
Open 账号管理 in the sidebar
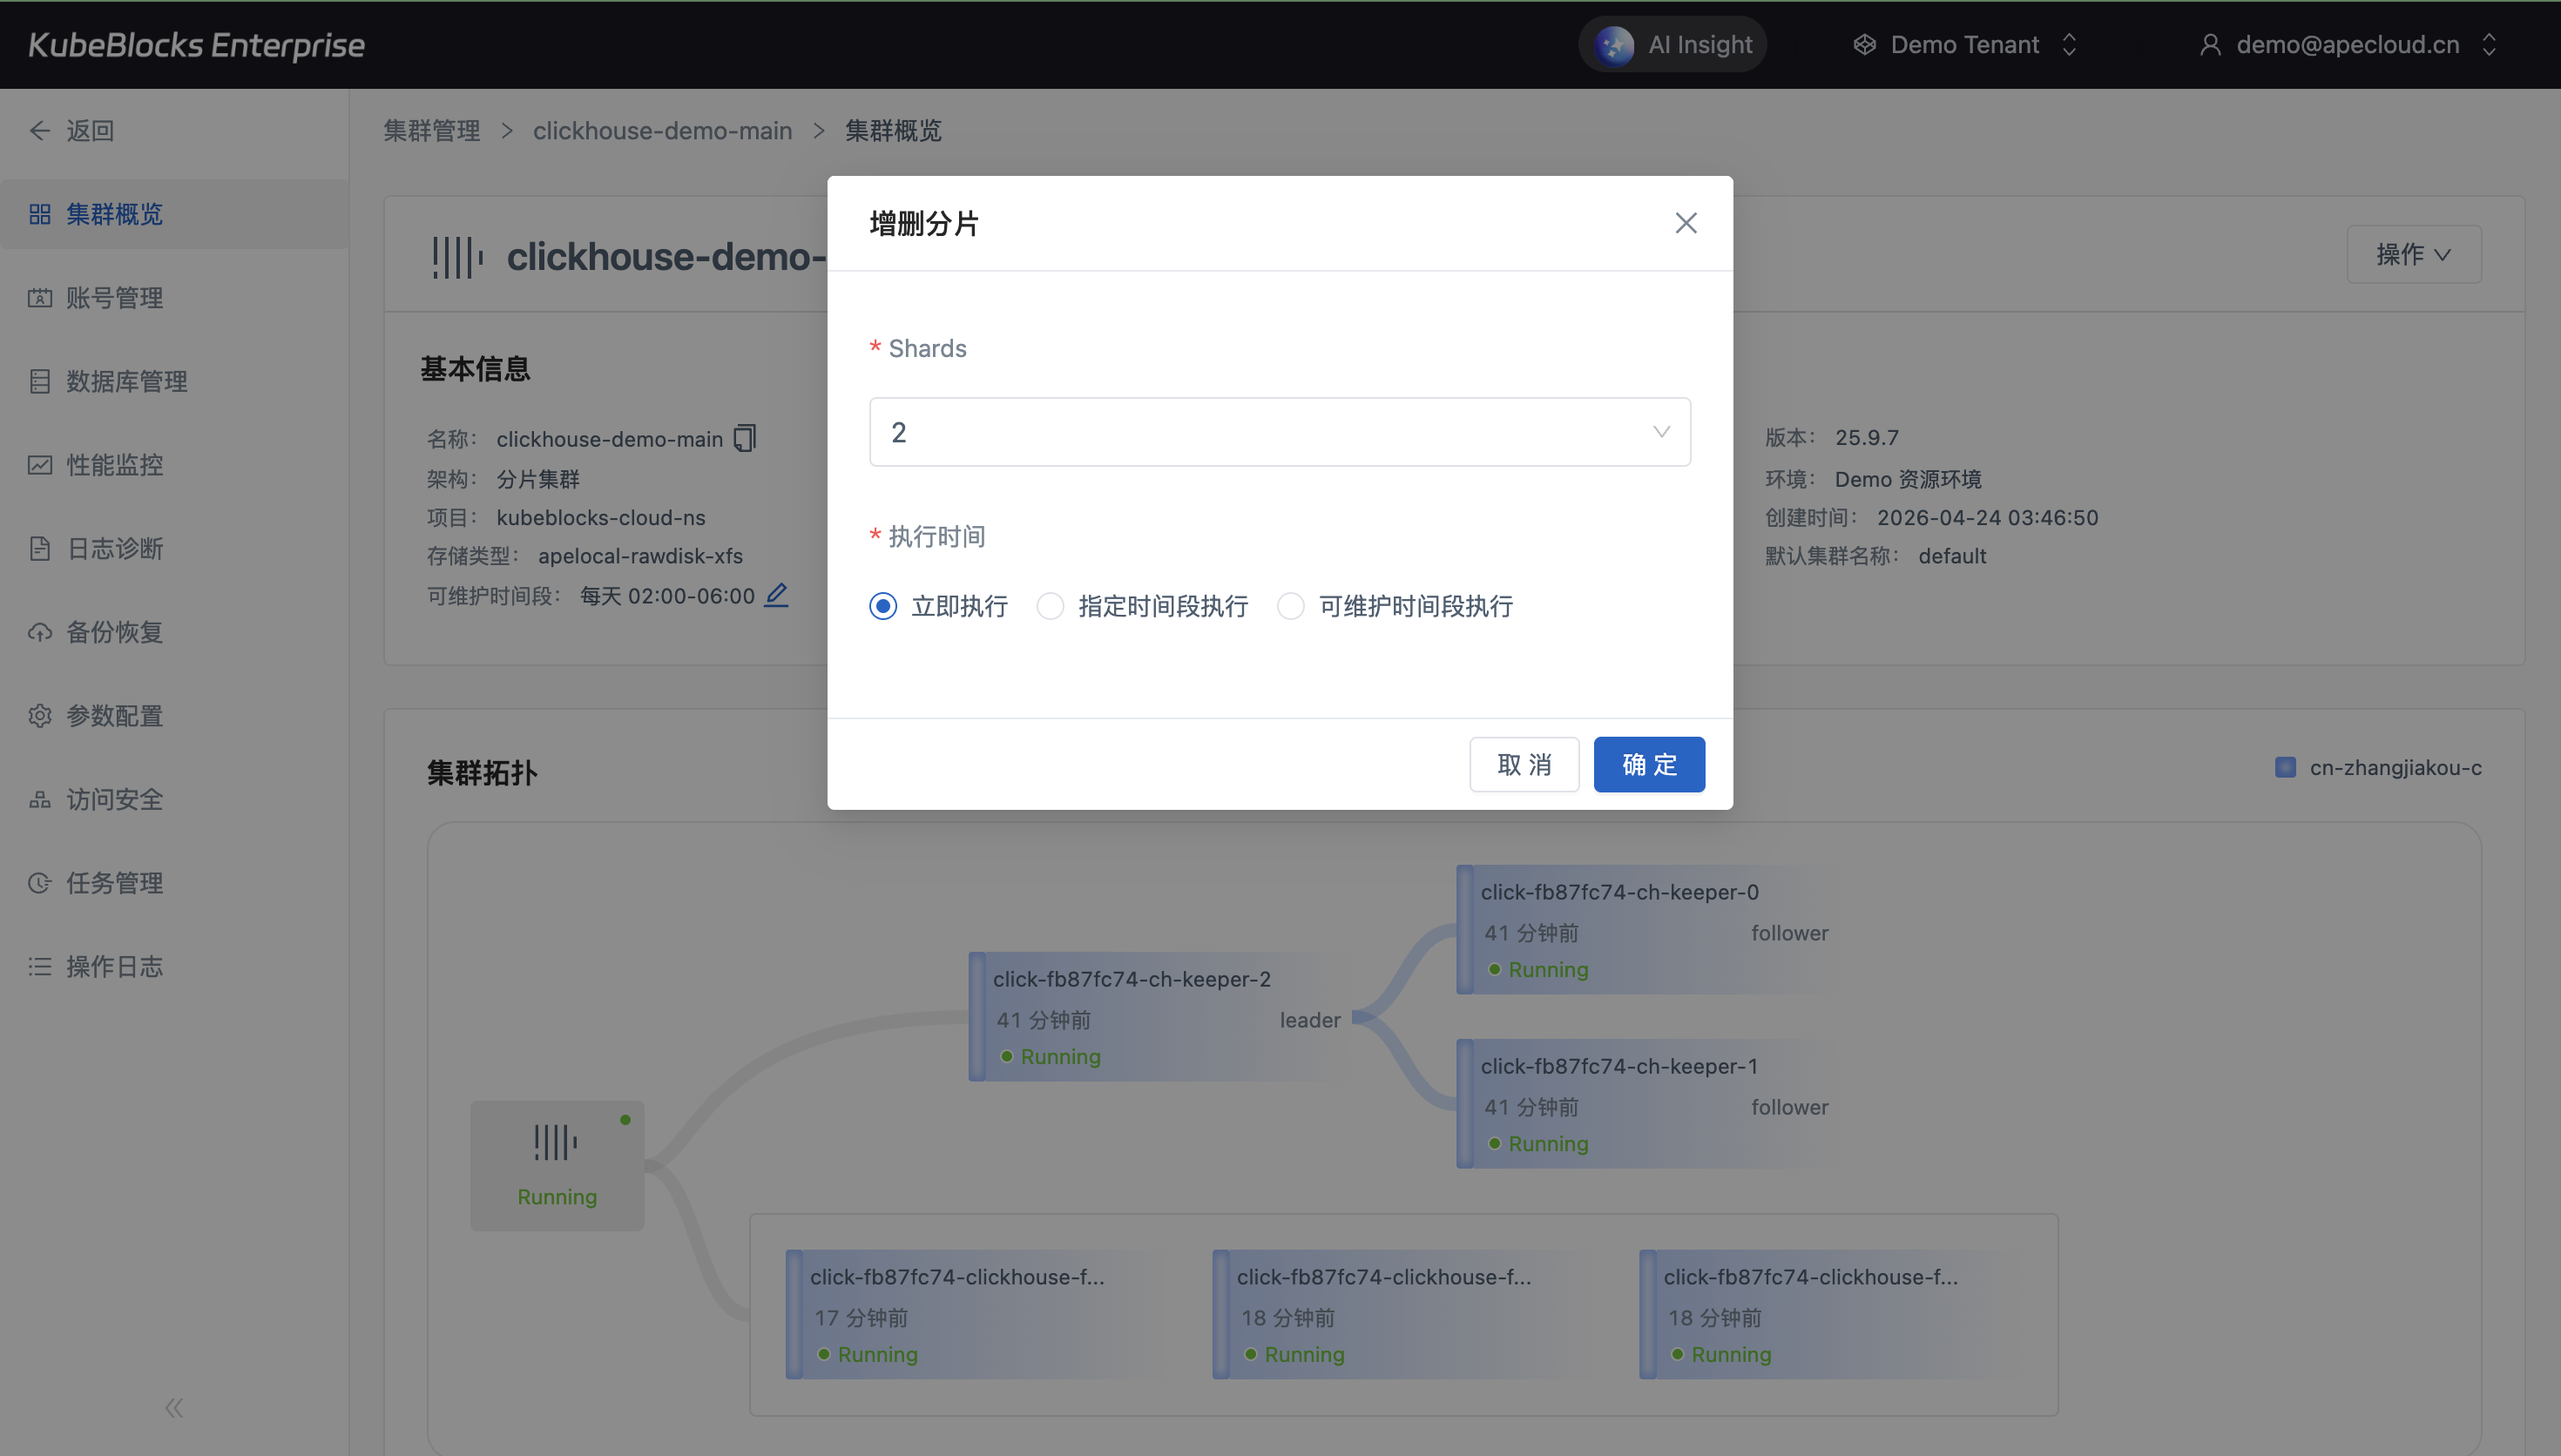pyautogui.click(x=115, y=298)
